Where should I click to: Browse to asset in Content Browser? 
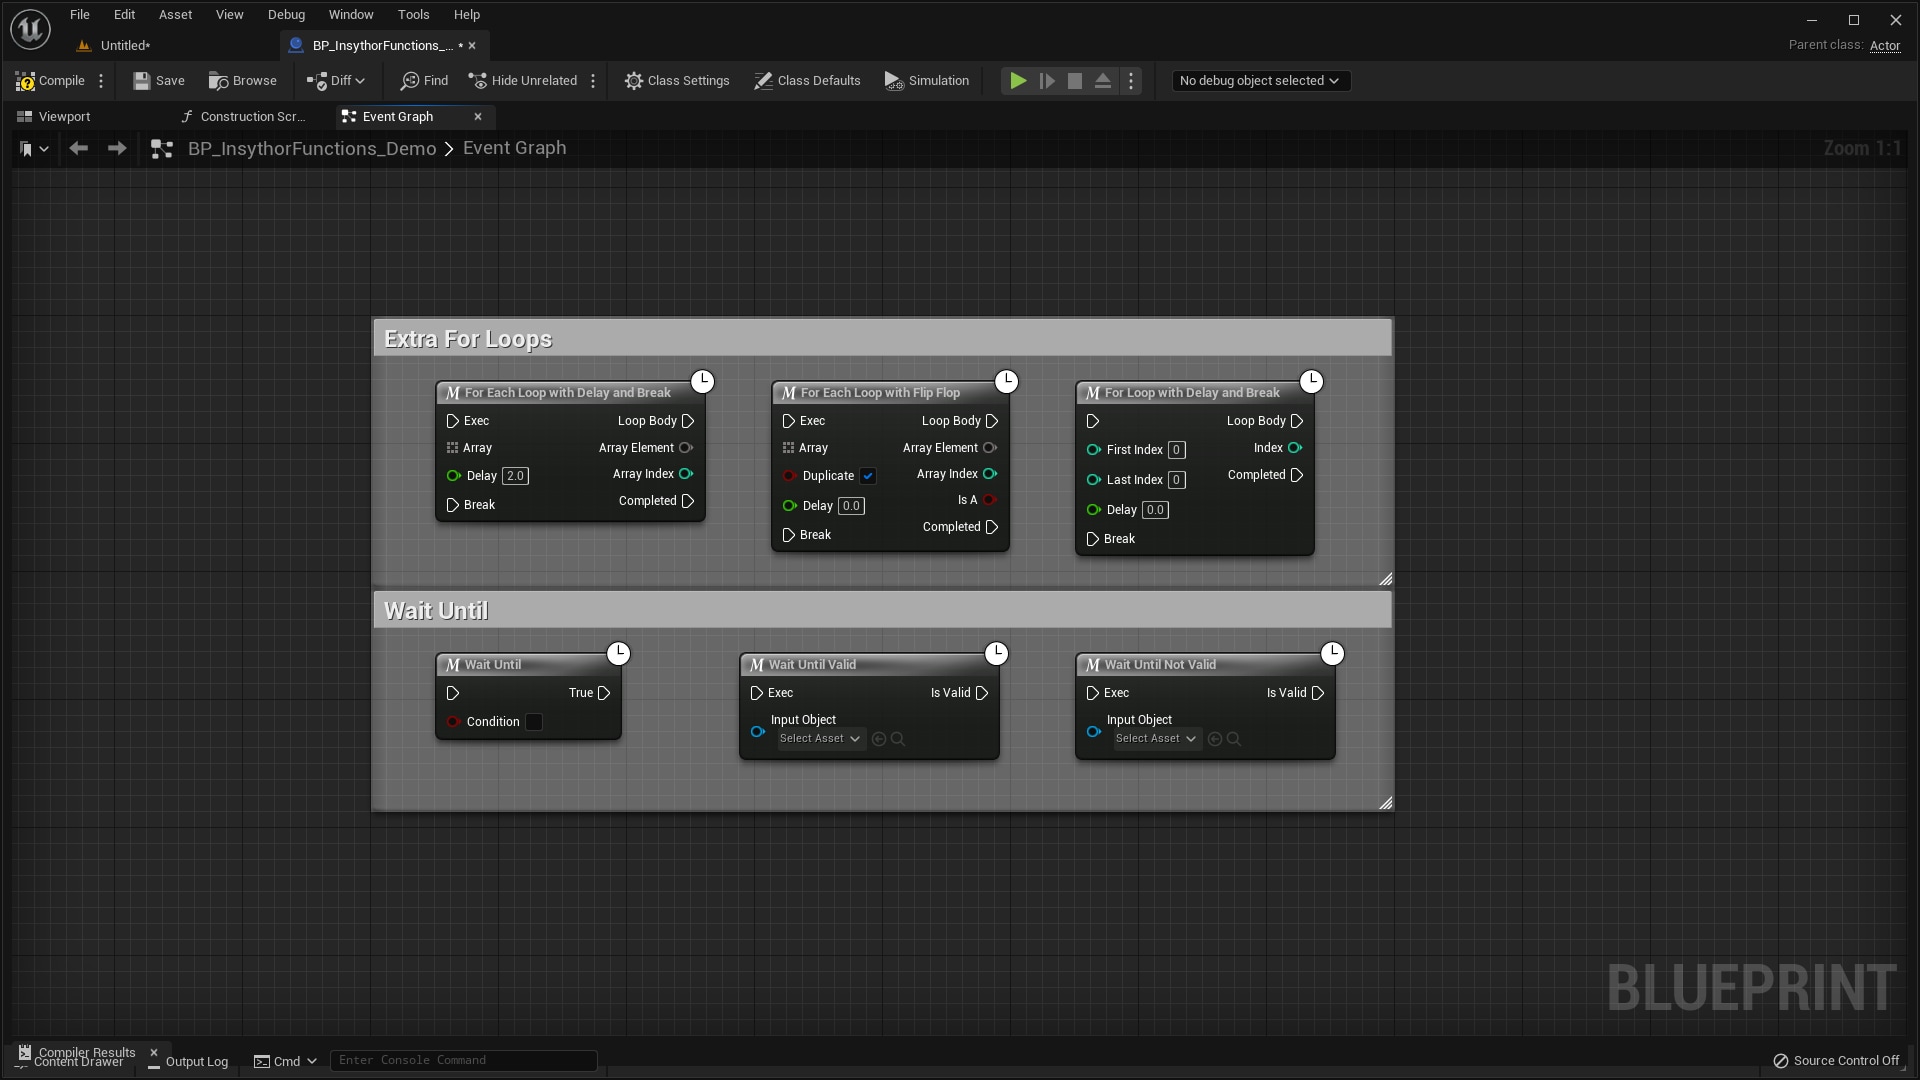click(x=243, y=81)
